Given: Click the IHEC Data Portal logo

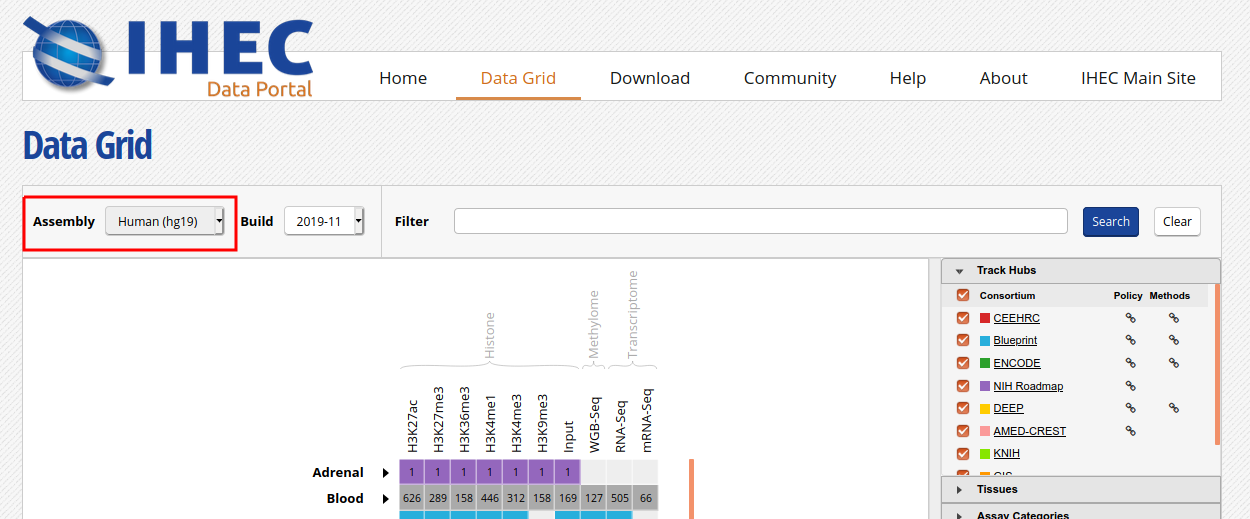Looking at the screenshot, I should coord(170,56).
